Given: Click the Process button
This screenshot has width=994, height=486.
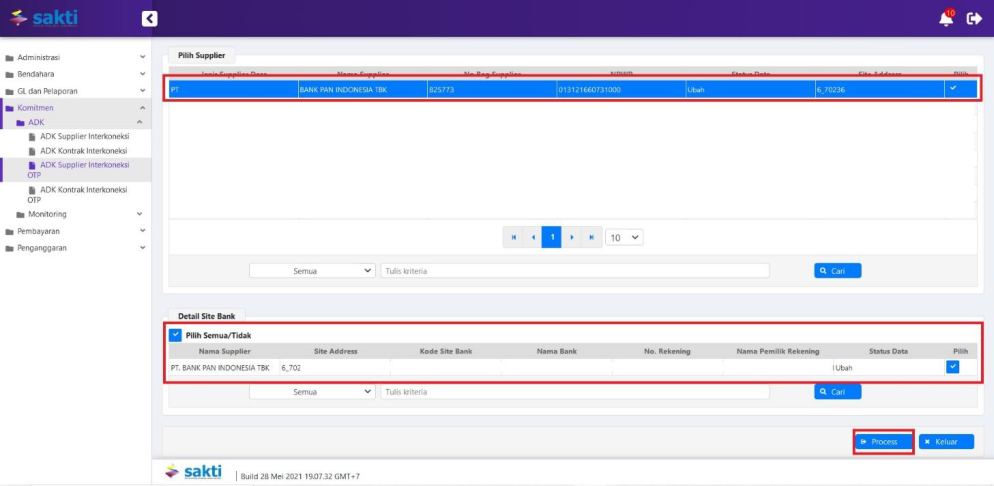Looking at the screenshot, I should coord(883,441).
